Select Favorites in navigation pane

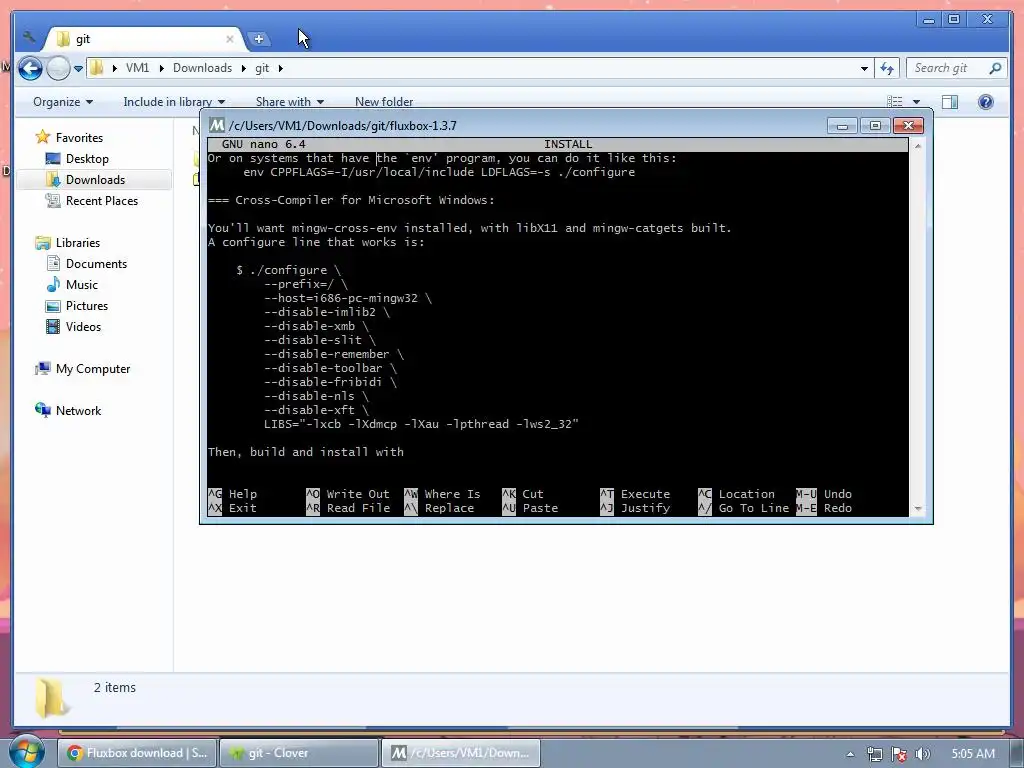pyautogui.click(x=79, y=138)
